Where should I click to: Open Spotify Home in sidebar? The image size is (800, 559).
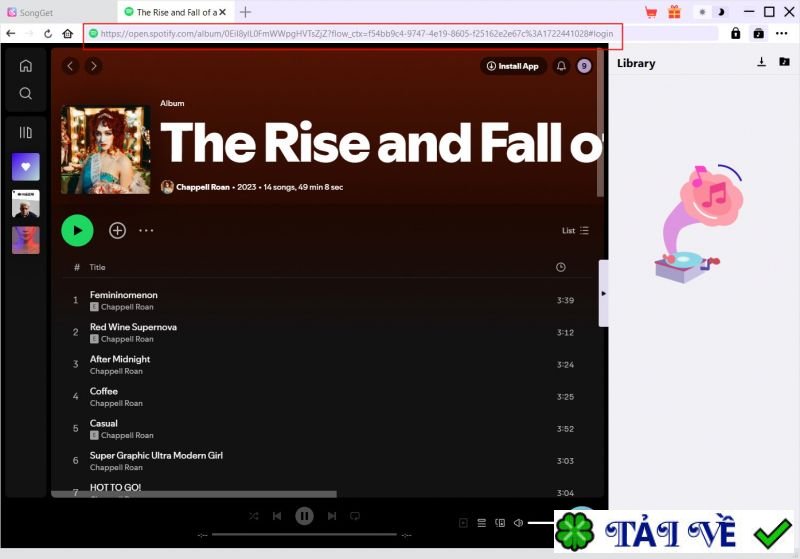click(26, 66)
